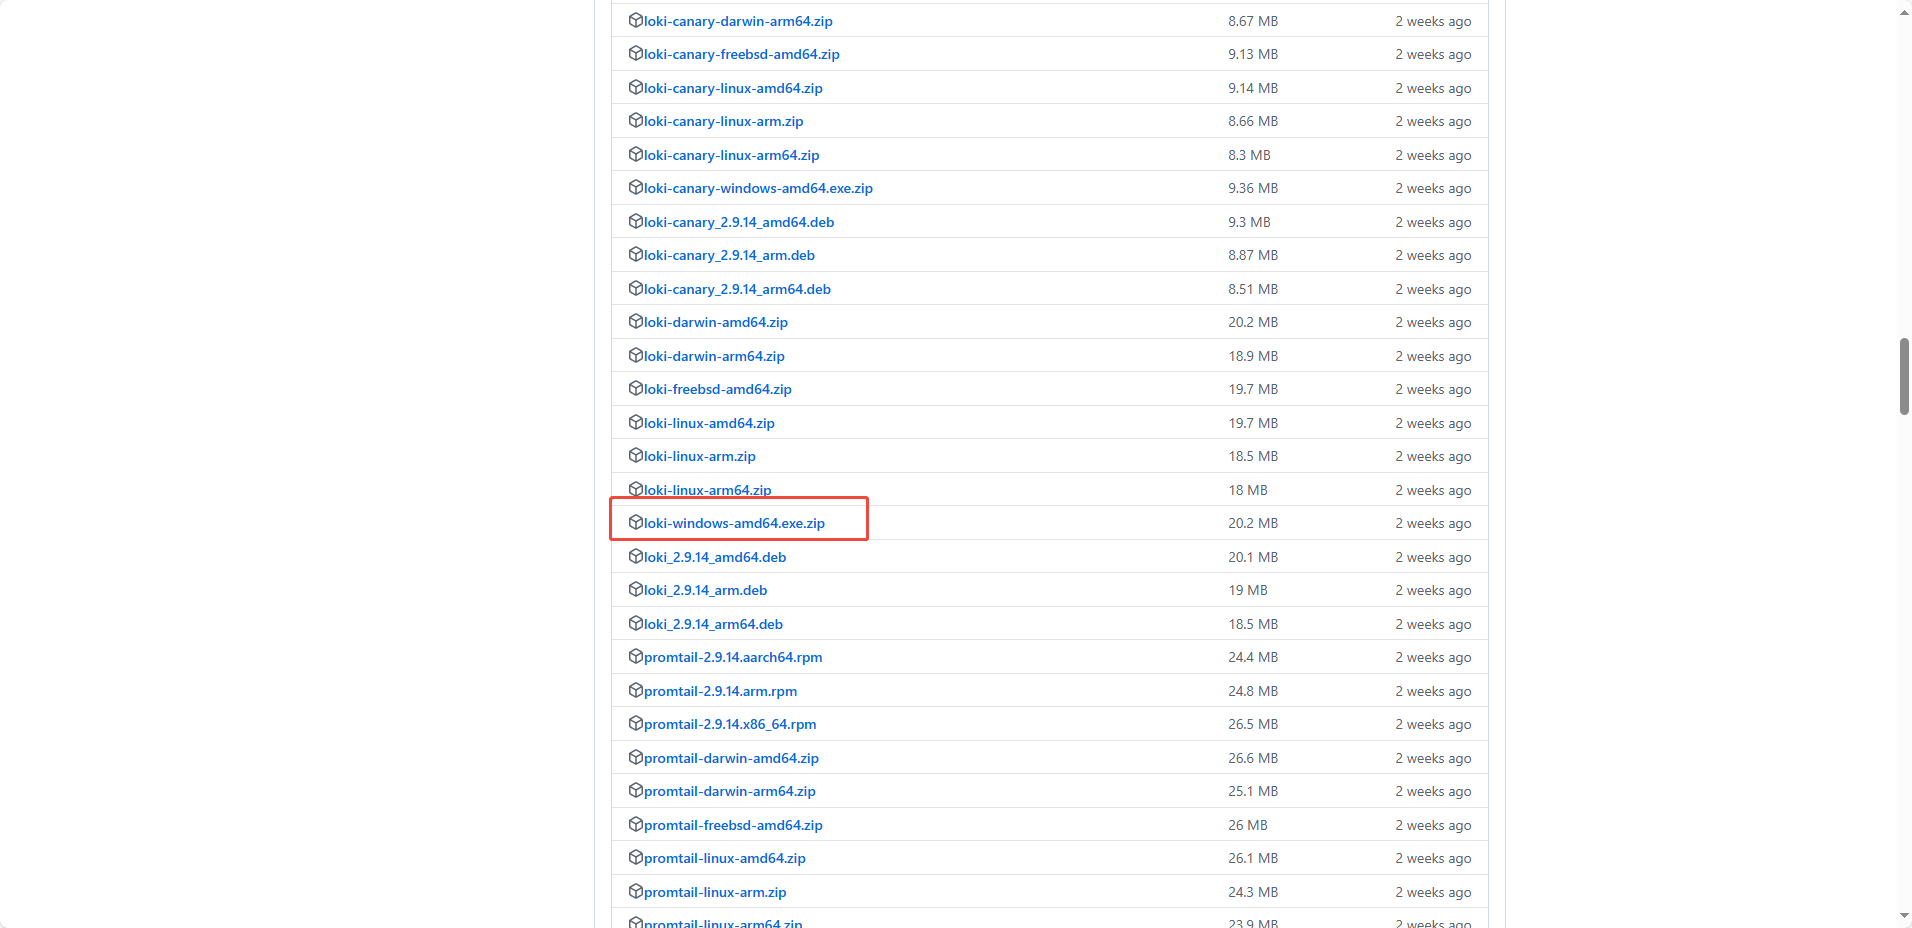This screenshot has width=1912, height=928.
Task: Download loki-canary-linux-amd64.zip
Action: pyautogui.click(x=733, y=88)
